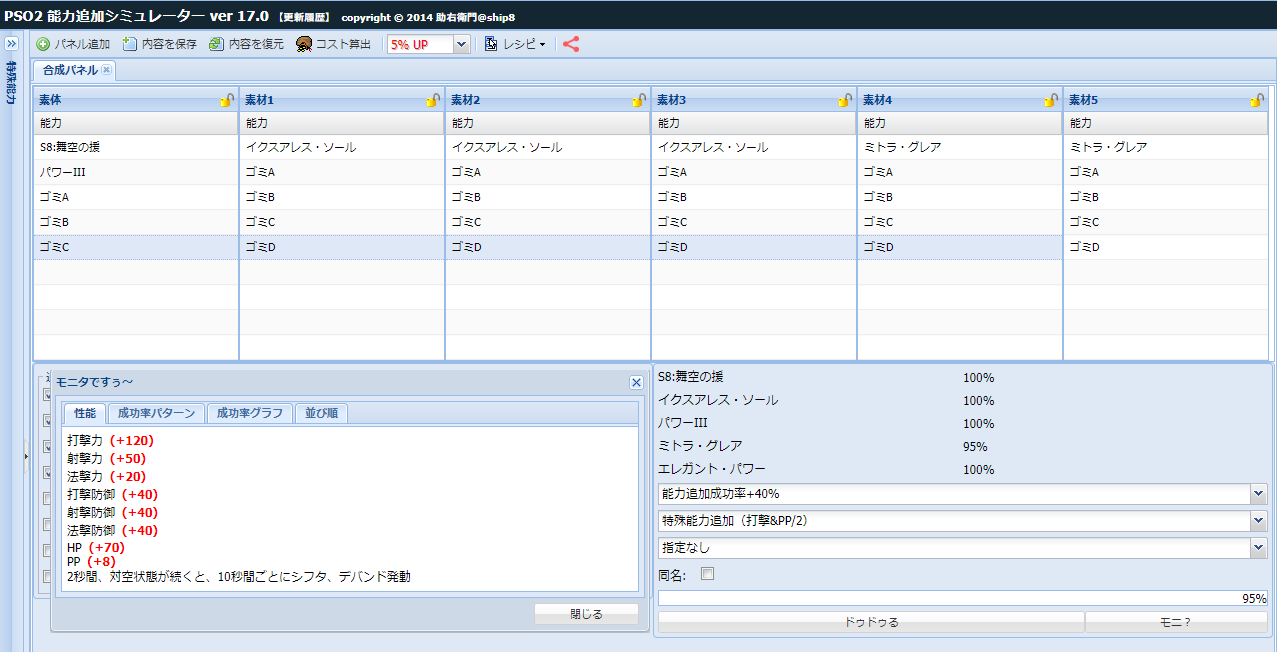Switch to the 成功率パターン tab
The width and height of the screenshot is (1277, 652).
coord(156,413)
